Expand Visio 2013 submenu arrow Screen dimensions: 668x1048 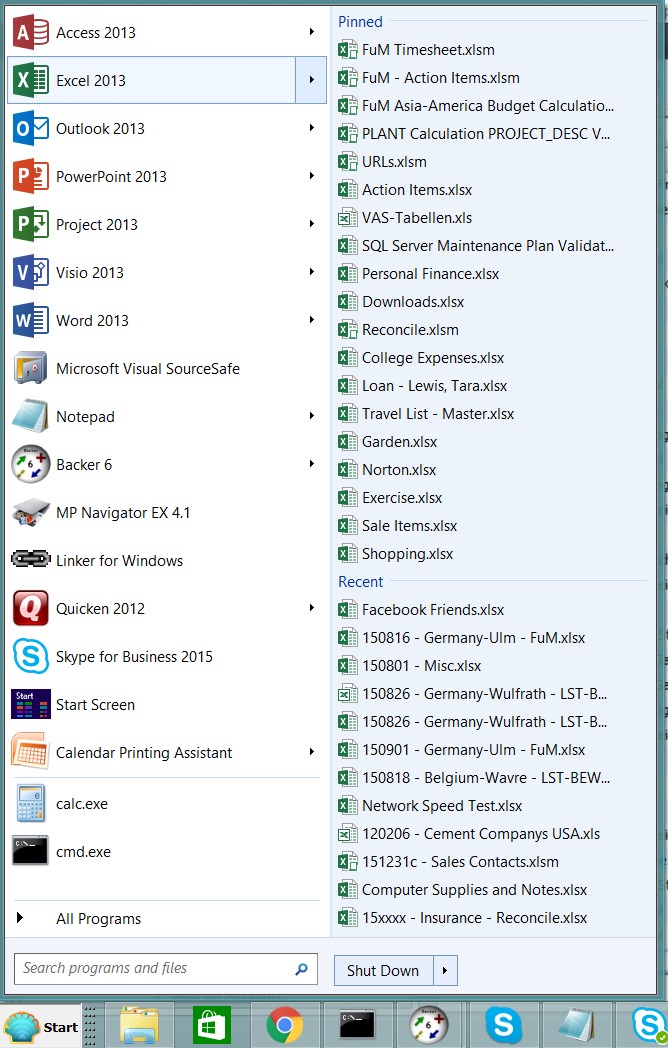pos(312,272)
